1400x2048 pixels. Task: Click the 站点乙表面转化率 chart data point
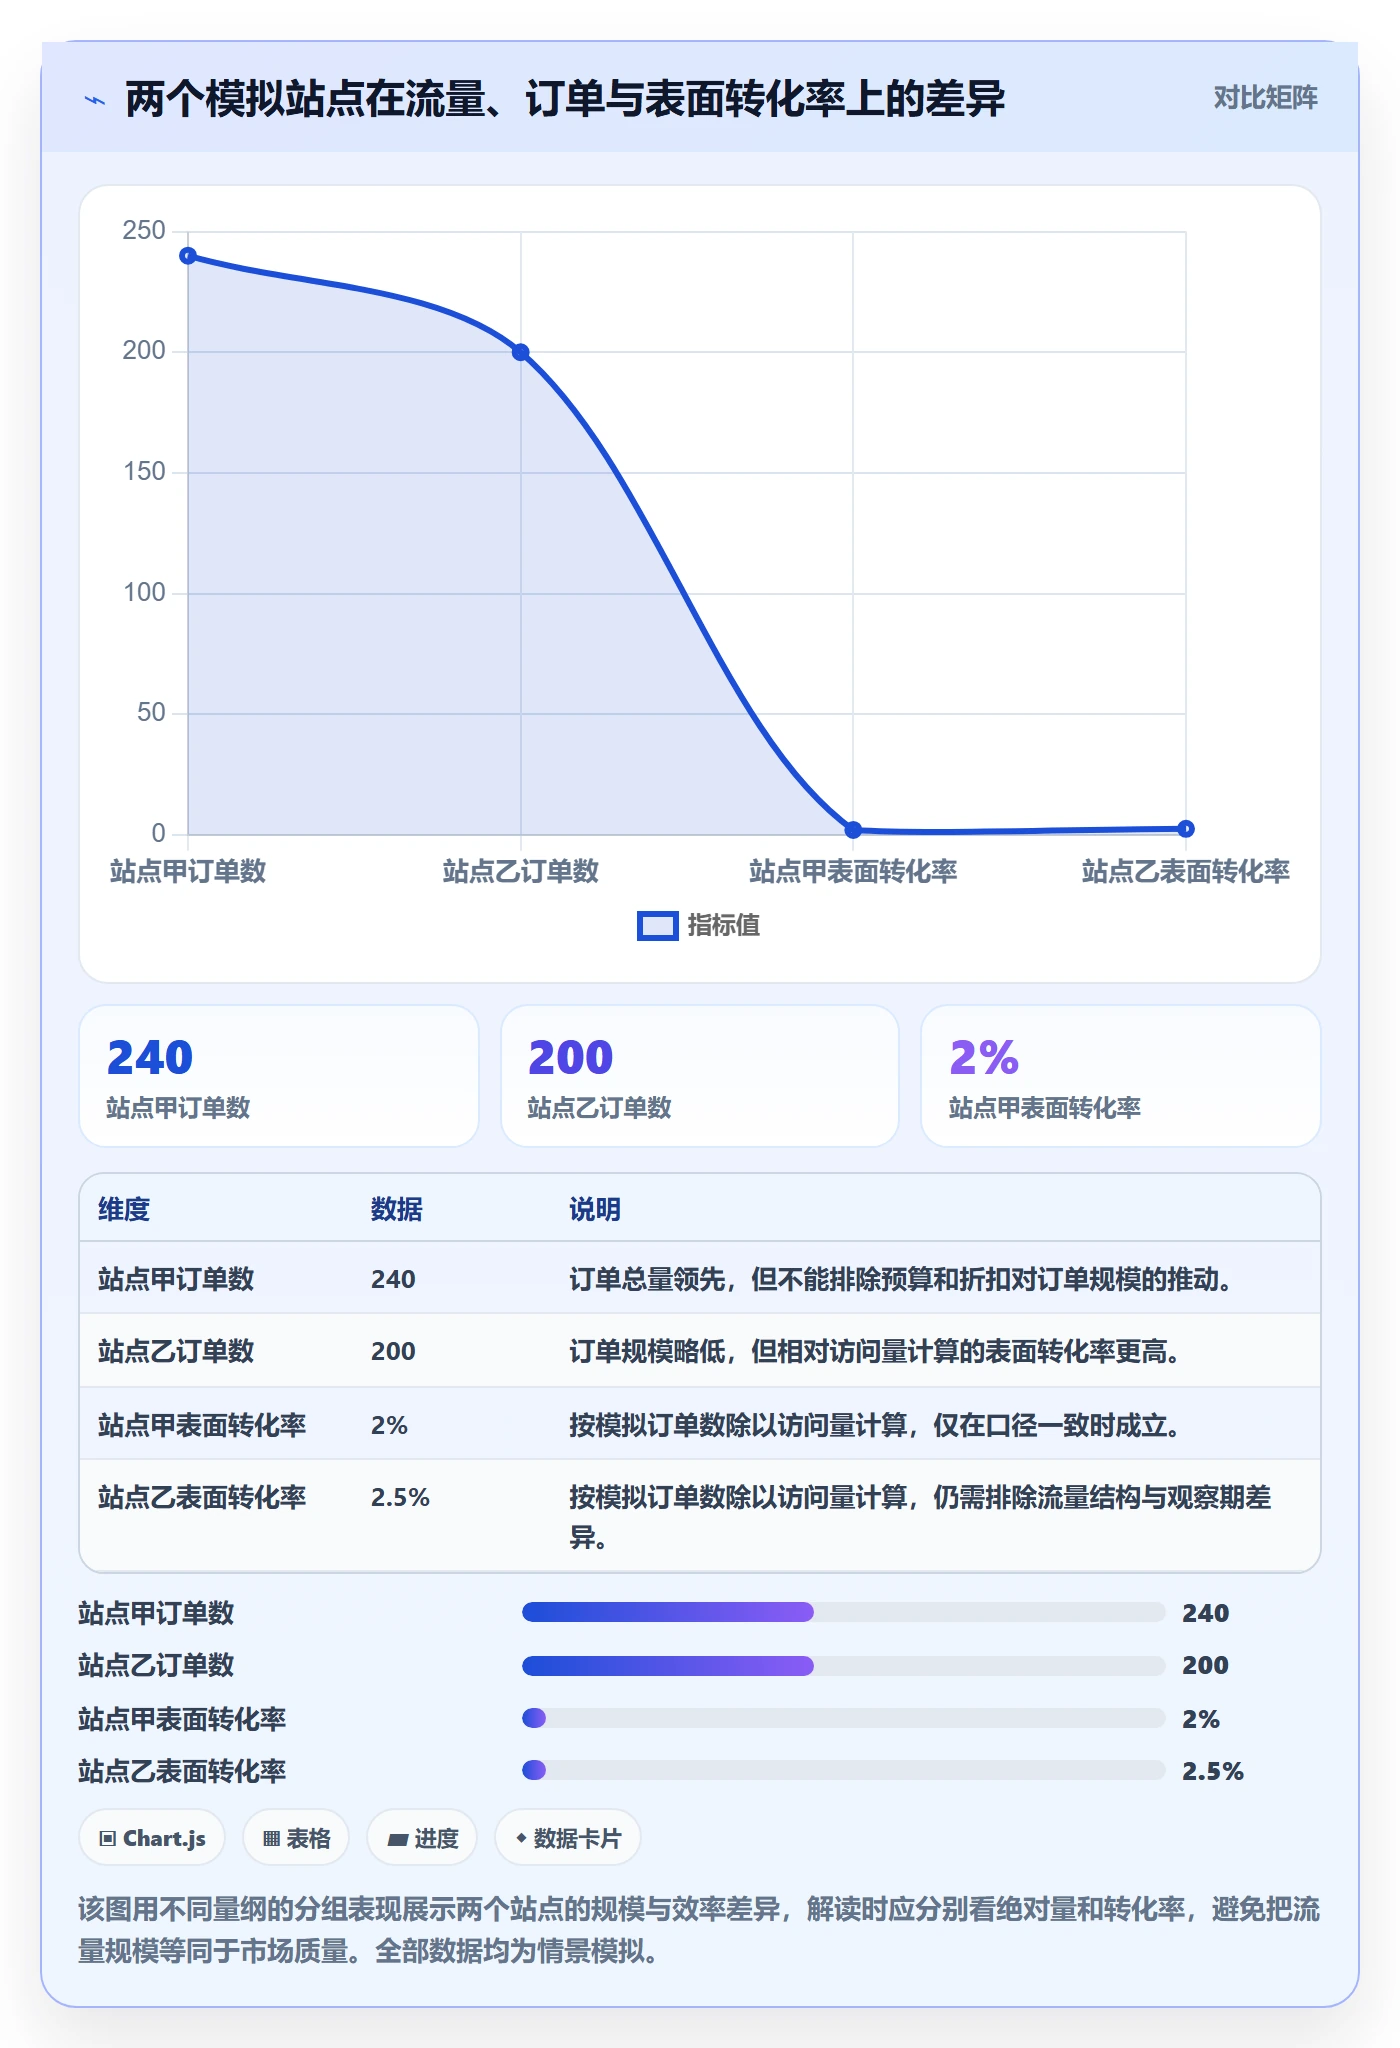[1185, 828]
